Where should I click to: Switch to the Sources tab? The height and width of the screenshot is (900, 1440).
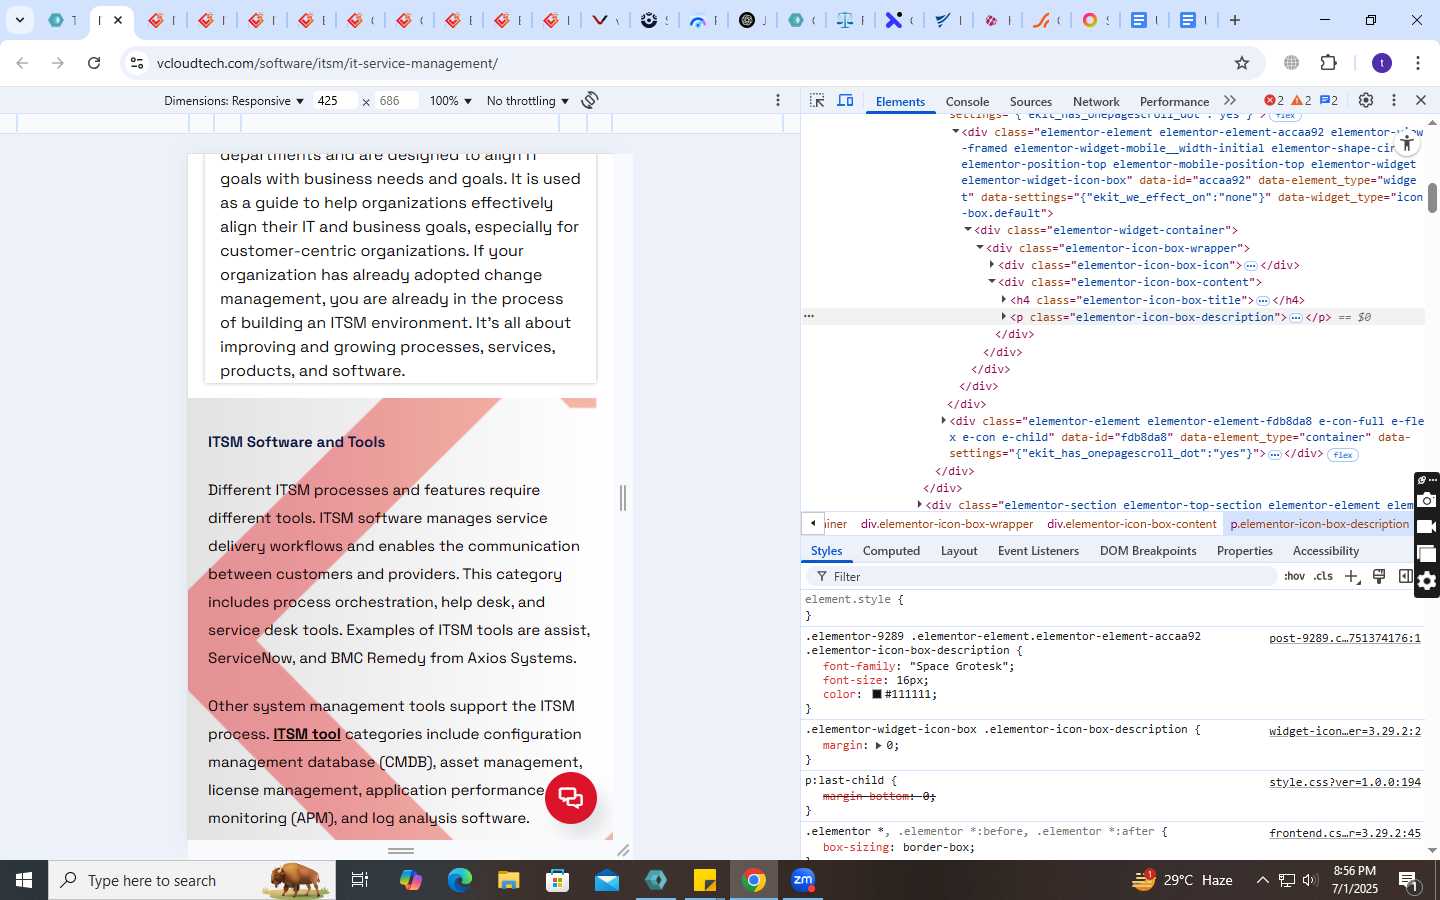[x=1031, y=101]
